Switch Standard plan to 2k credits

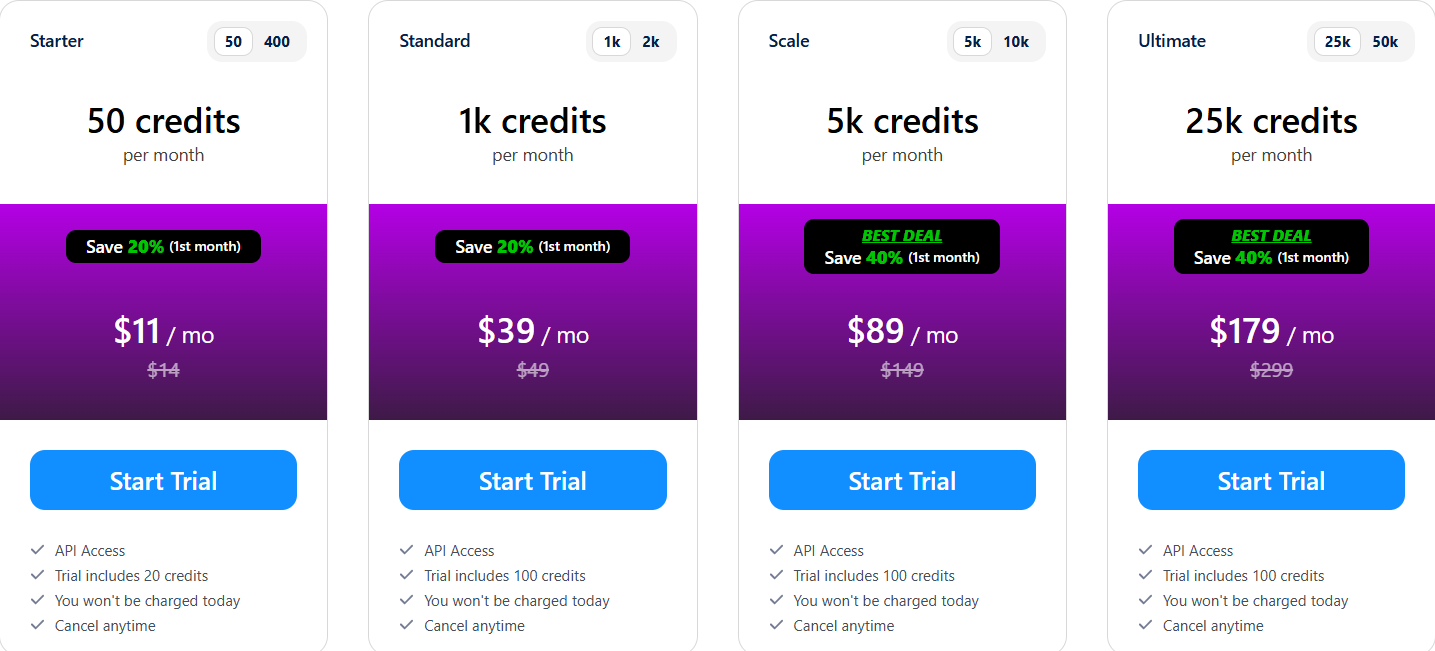[x=651, y=42]
